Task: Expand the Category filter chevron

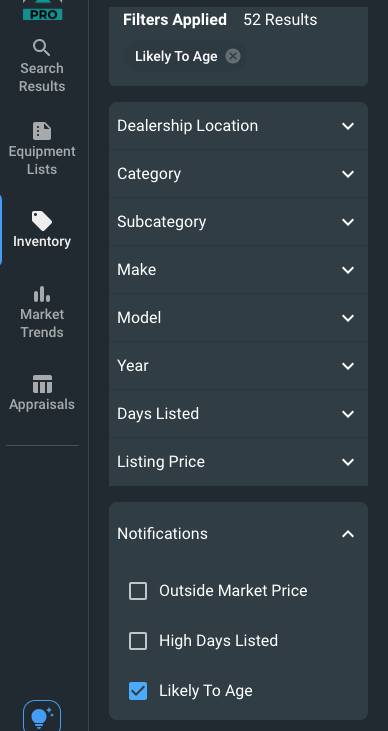Action: pyautogui.click(x=348, y=174)
